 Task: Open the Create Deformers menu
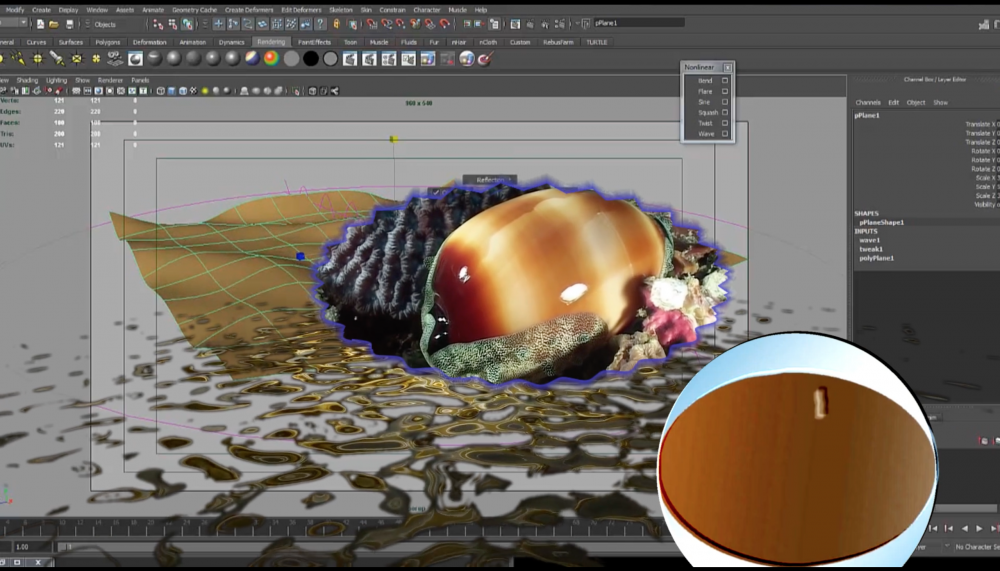point(248,10)
